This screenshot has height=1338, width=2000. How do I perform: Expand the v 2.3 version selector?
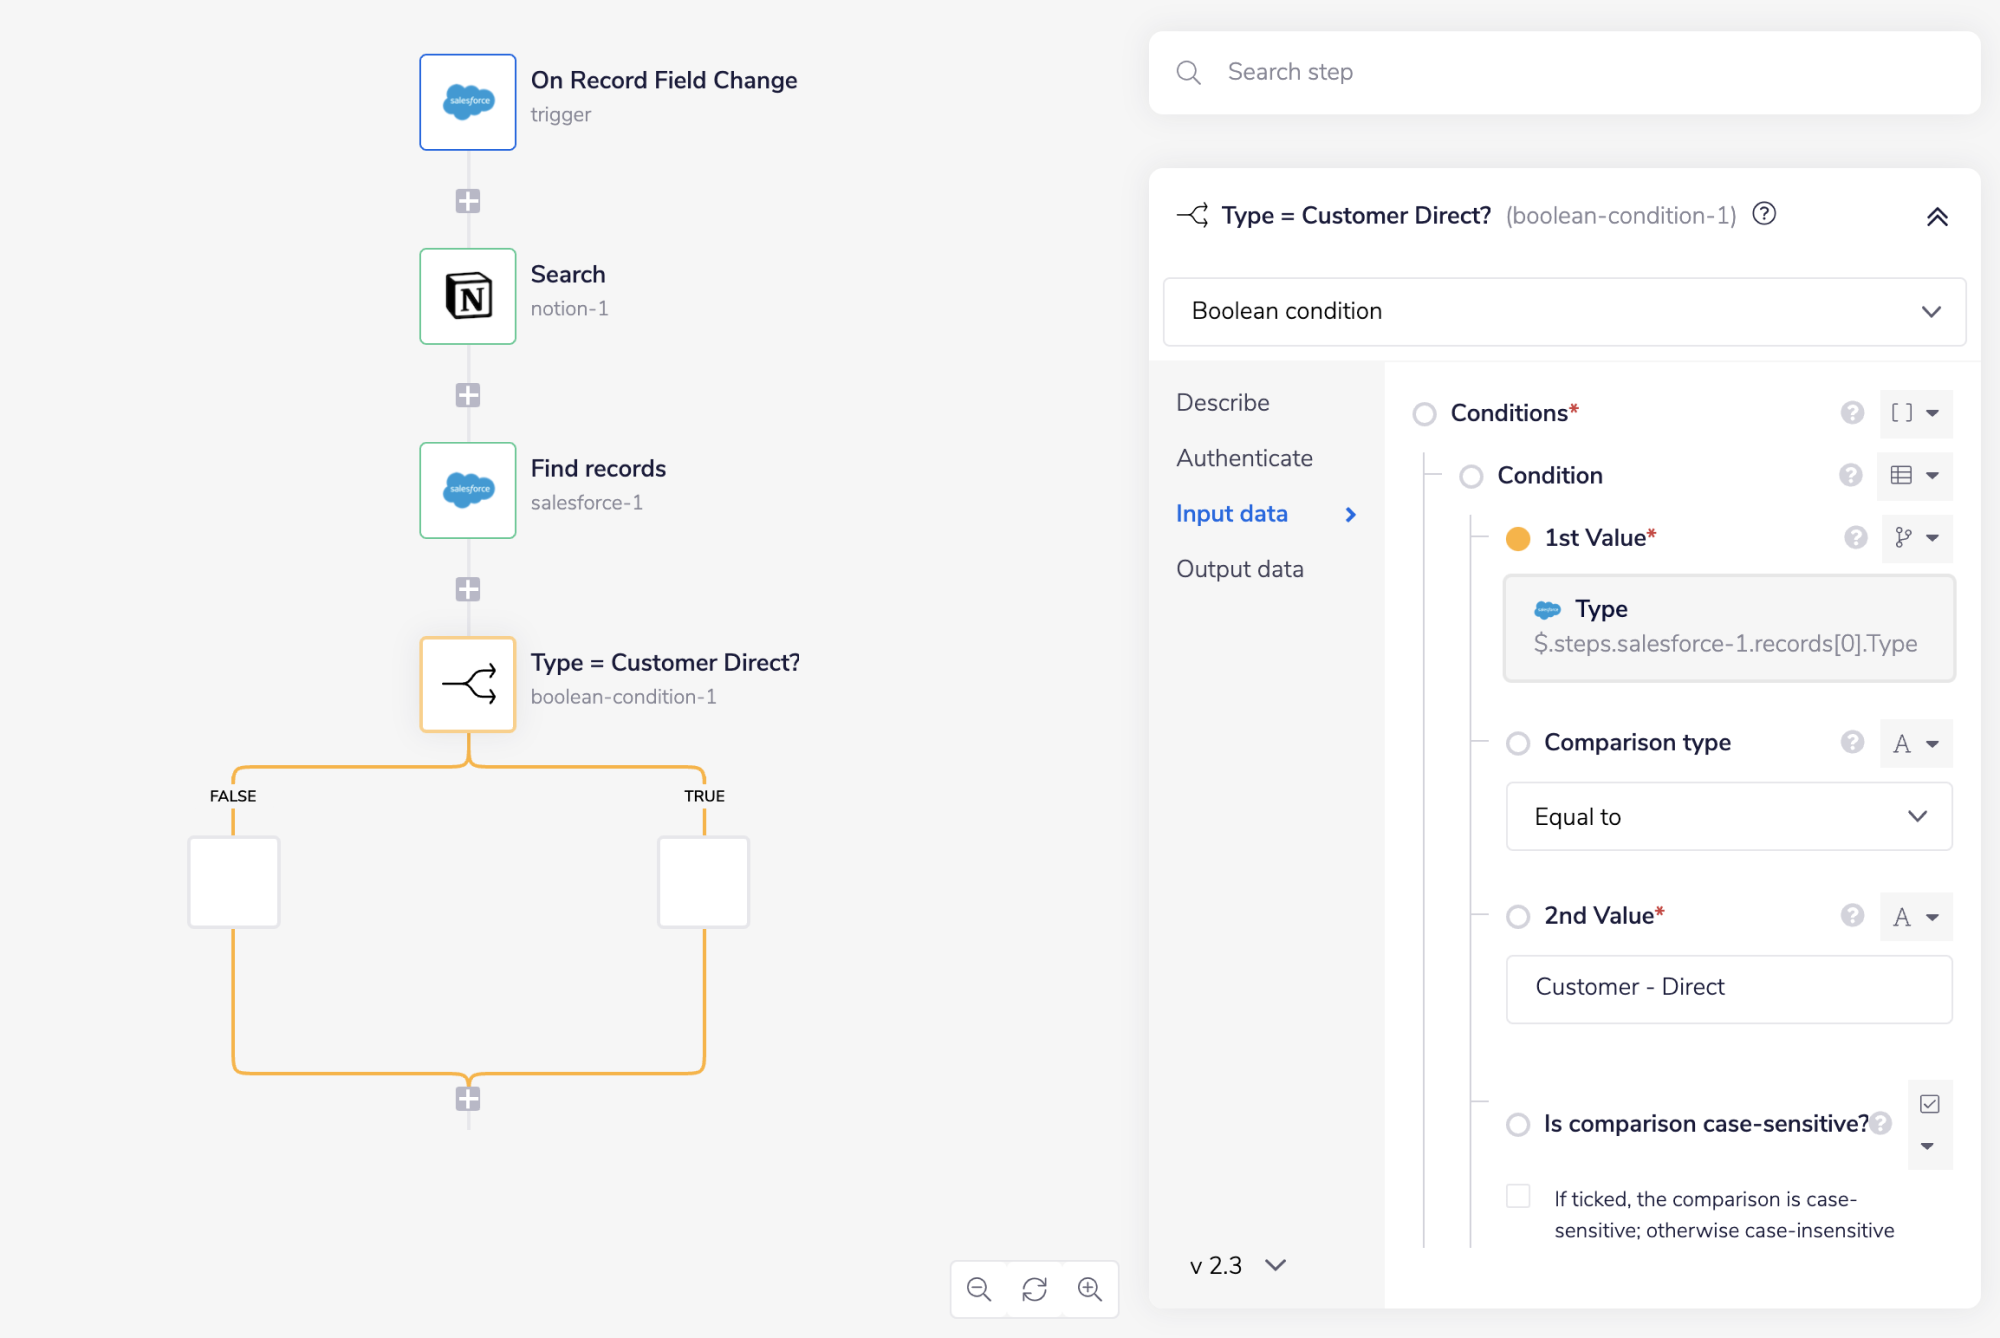(1237, 1265)
